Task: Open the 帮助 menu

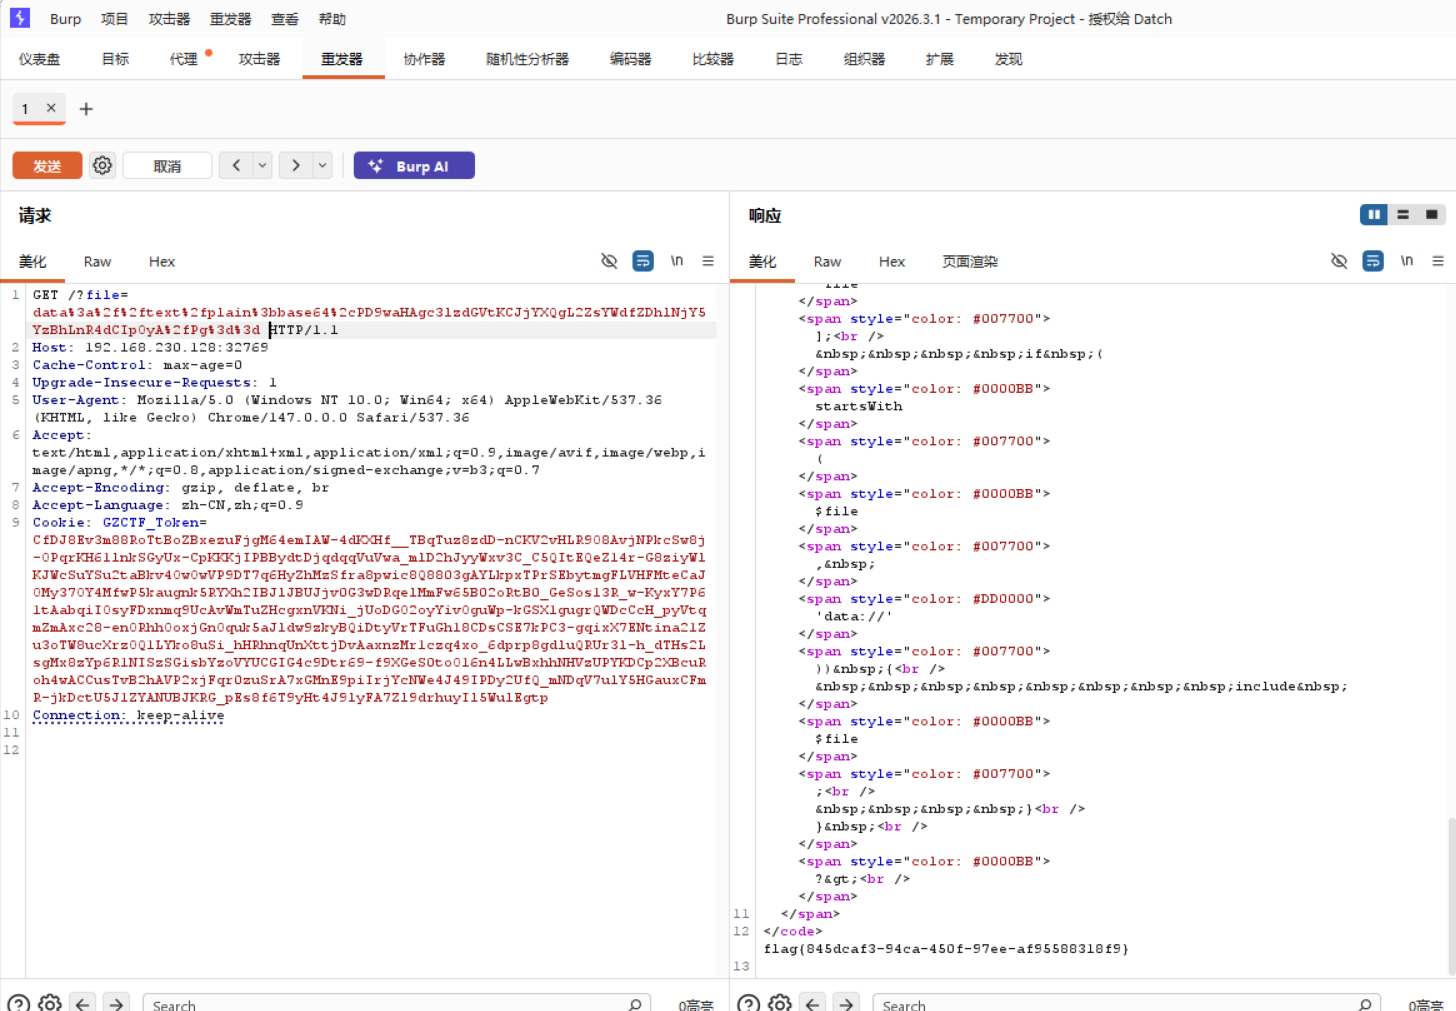Action: 332,19
